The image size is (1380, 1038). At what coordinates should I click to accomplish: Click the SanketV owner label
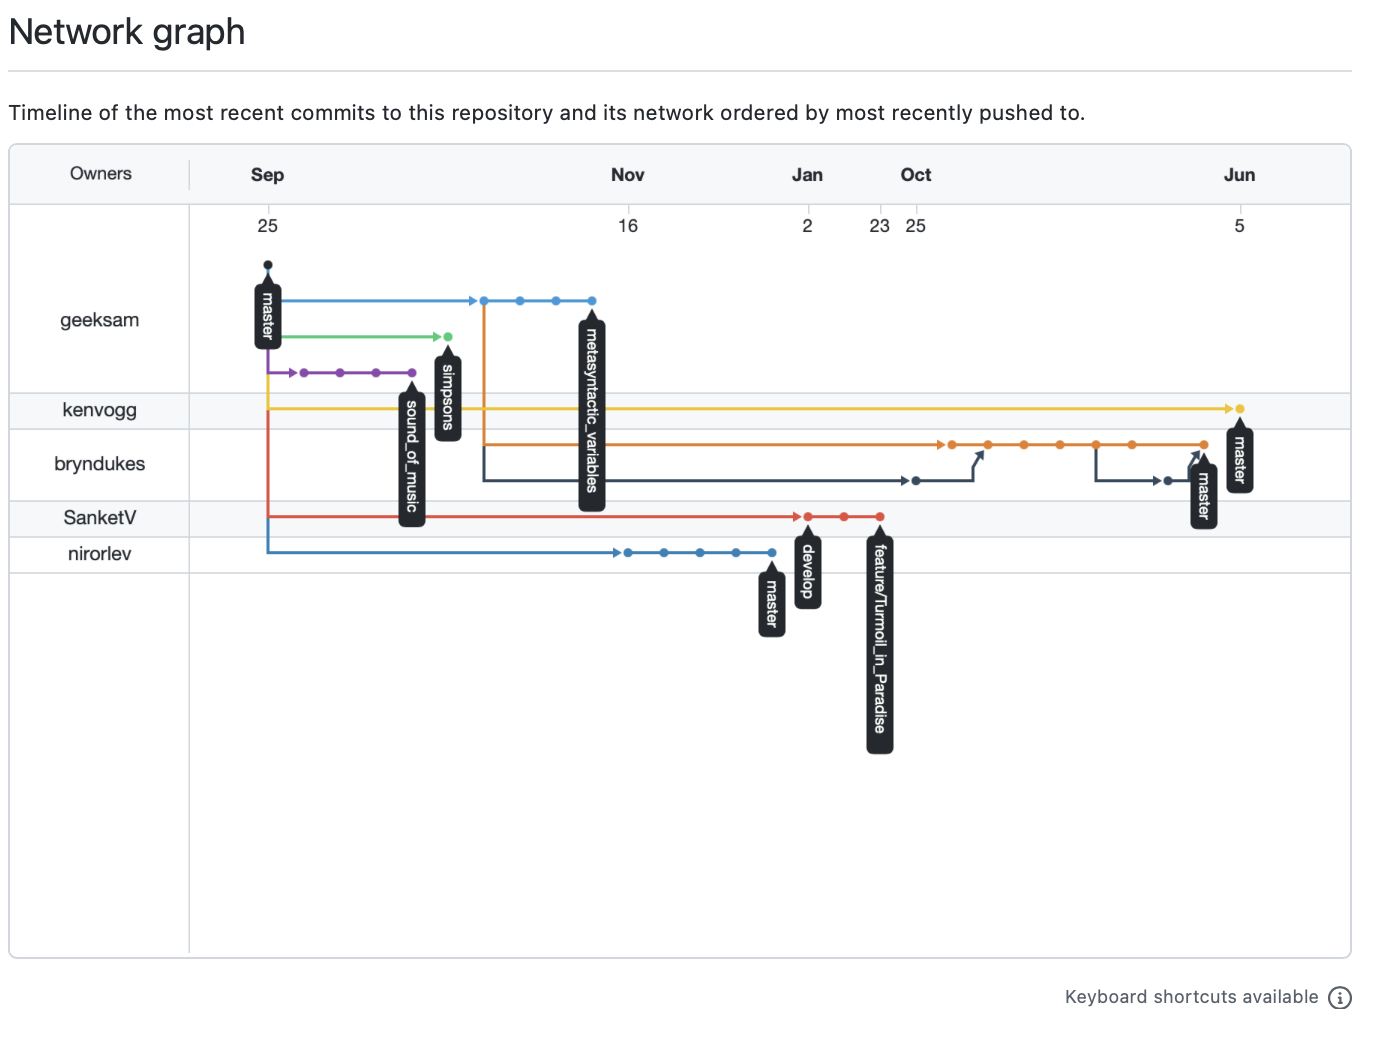(x=99, y=518)
